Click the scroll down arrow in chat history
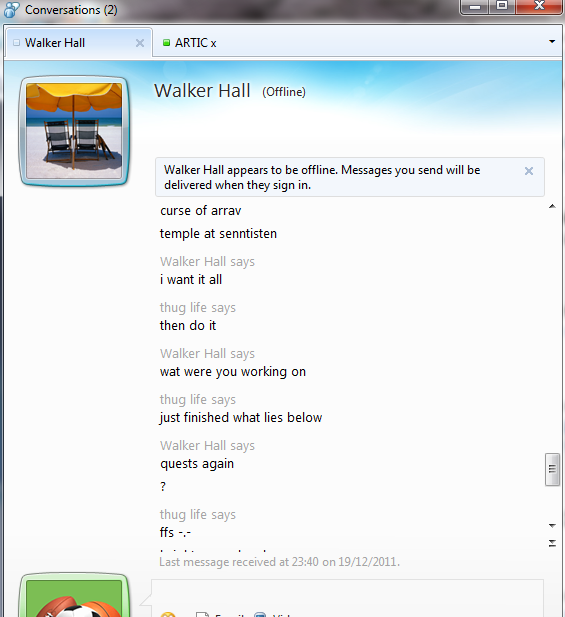 pyautogui.click(x=552, y=525)
